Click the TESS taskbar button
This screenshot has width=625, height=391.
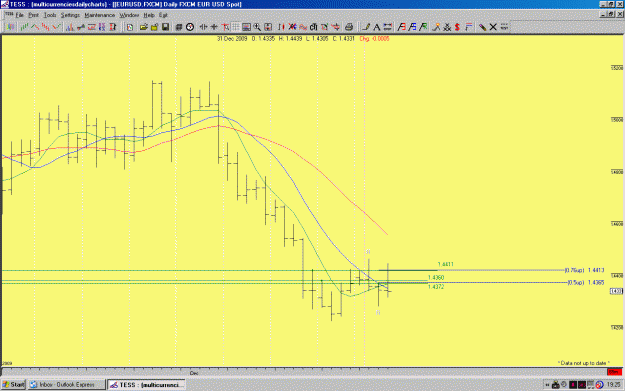tap(147, 385)
